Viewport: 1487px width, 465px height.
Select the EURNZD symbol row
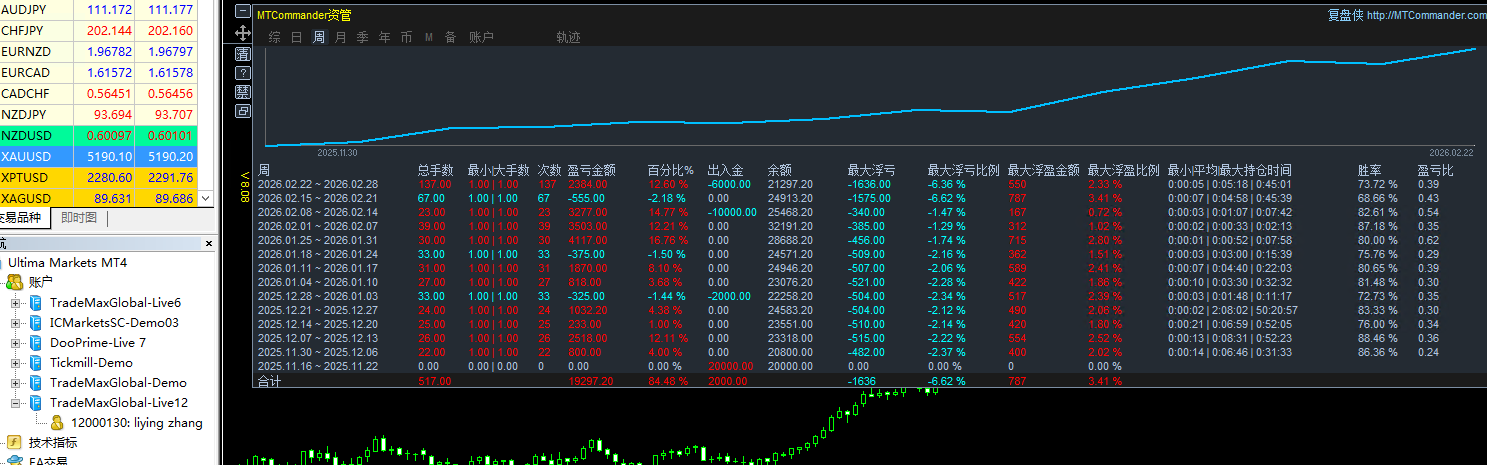[x=100, y=51]
